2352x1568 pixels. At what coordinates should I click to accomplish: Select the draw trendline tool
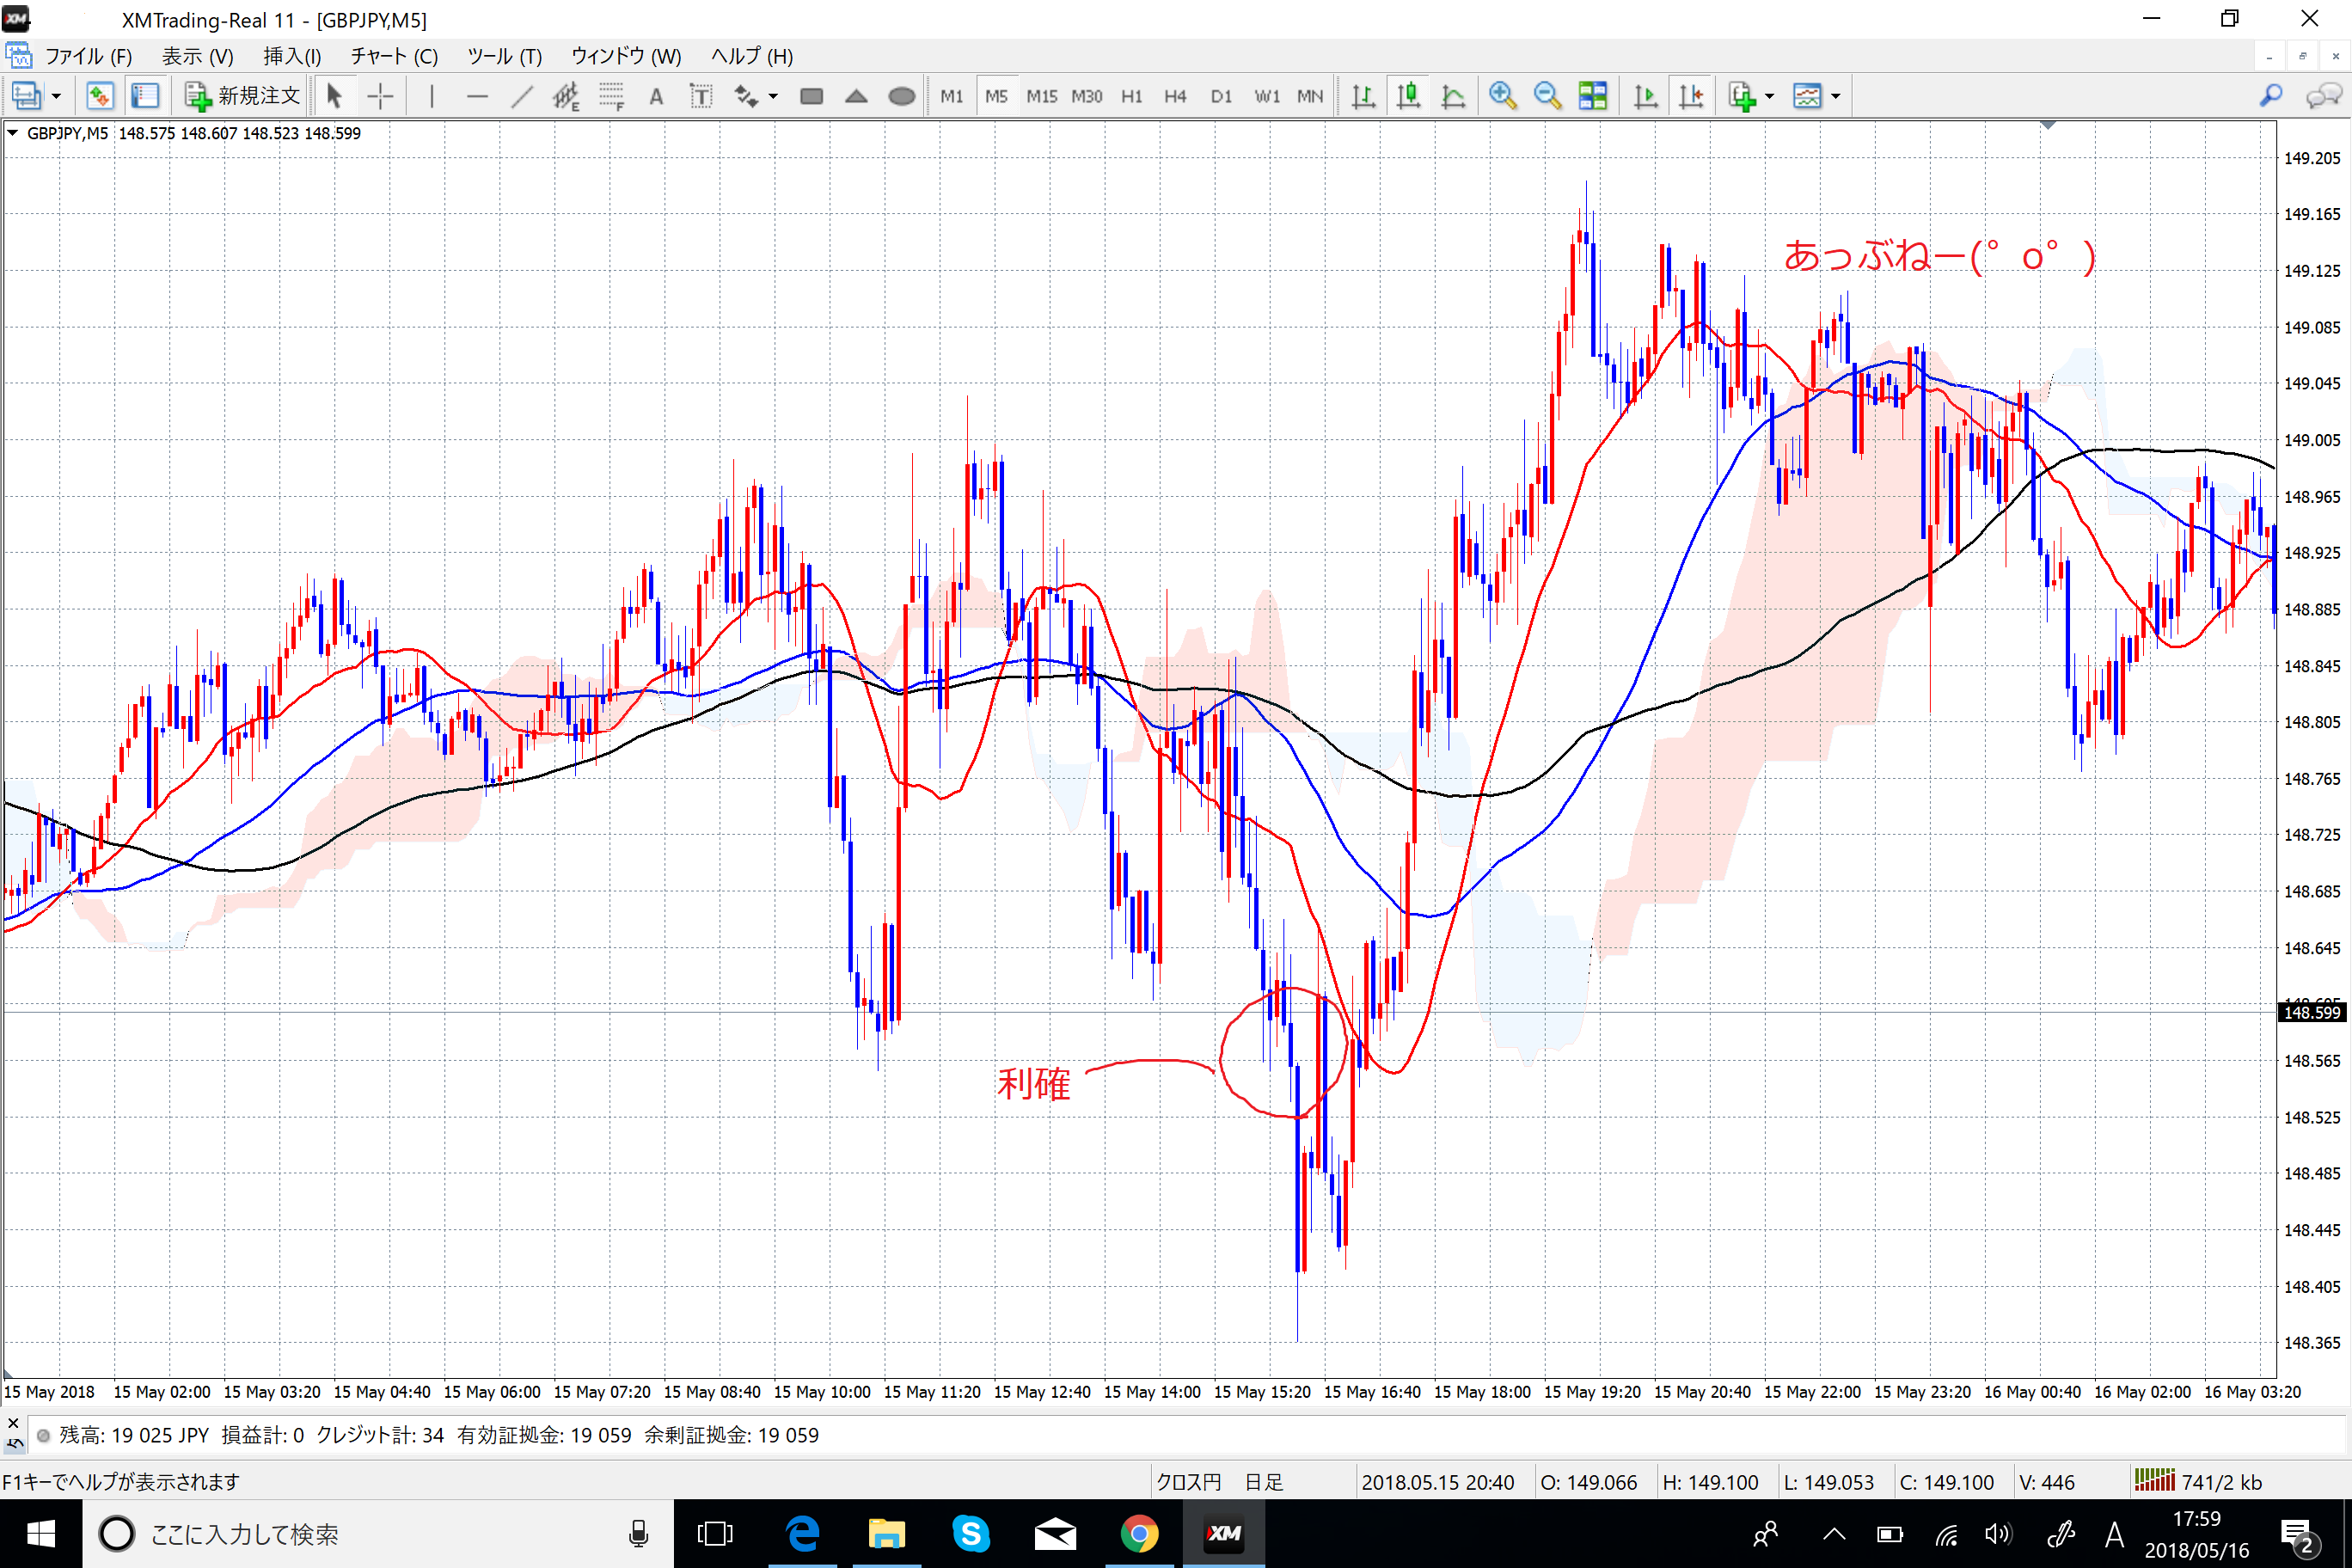[522, 96]
